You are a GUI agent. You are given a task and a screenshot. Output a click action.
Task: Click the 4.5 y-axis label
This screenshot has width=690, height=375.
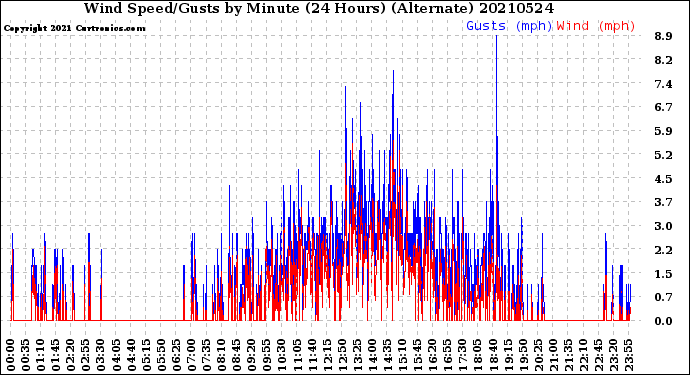(x=664, y=179)
